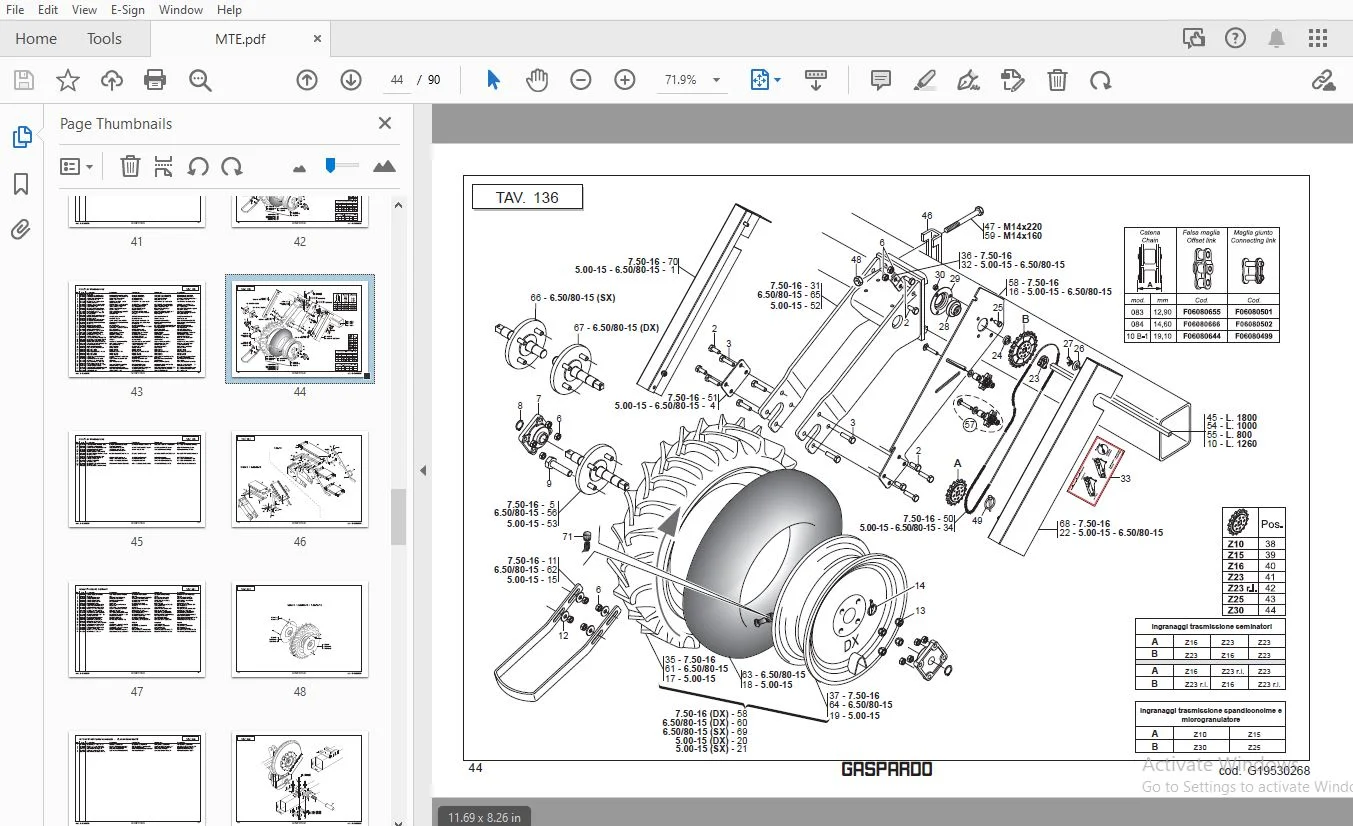Delete selected thumbnail pages
The height and width of the screenshot is (826, 1353).
(130, 166)
